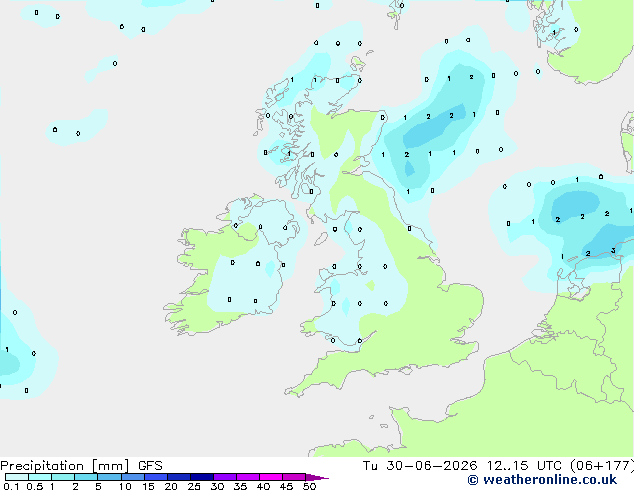Select the 45–50 mm legend swatch
This screenshot has height=490, width=634.
coord(294,477)
